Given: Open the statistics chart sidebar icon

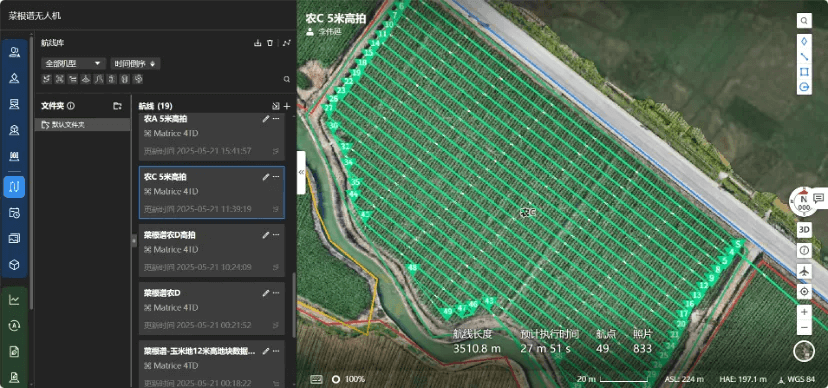Looking at the screenshot, I should (14, 300).
